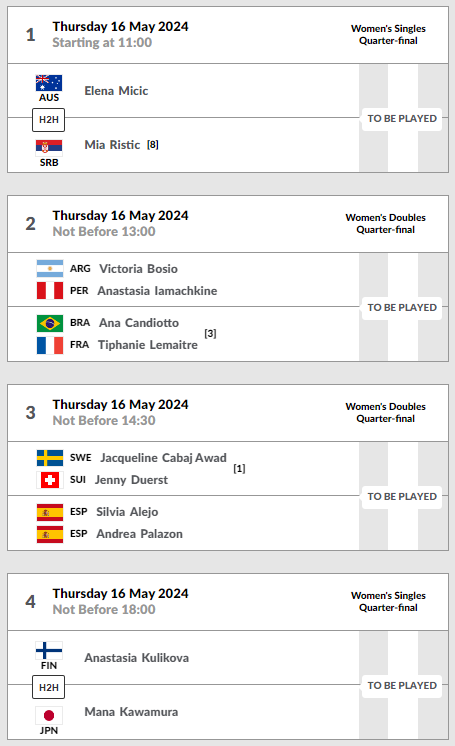Select Victoria Bosio player name

pyautogui.click(x=138, y=269)
